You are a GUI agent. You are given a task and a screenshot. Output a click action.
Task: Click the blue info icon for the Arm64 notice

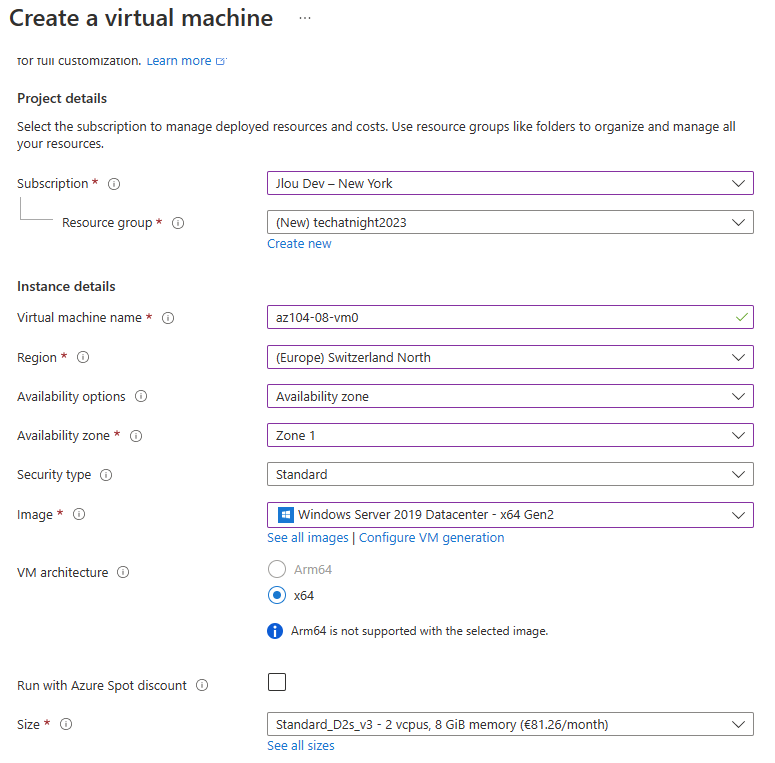(275, 631)
